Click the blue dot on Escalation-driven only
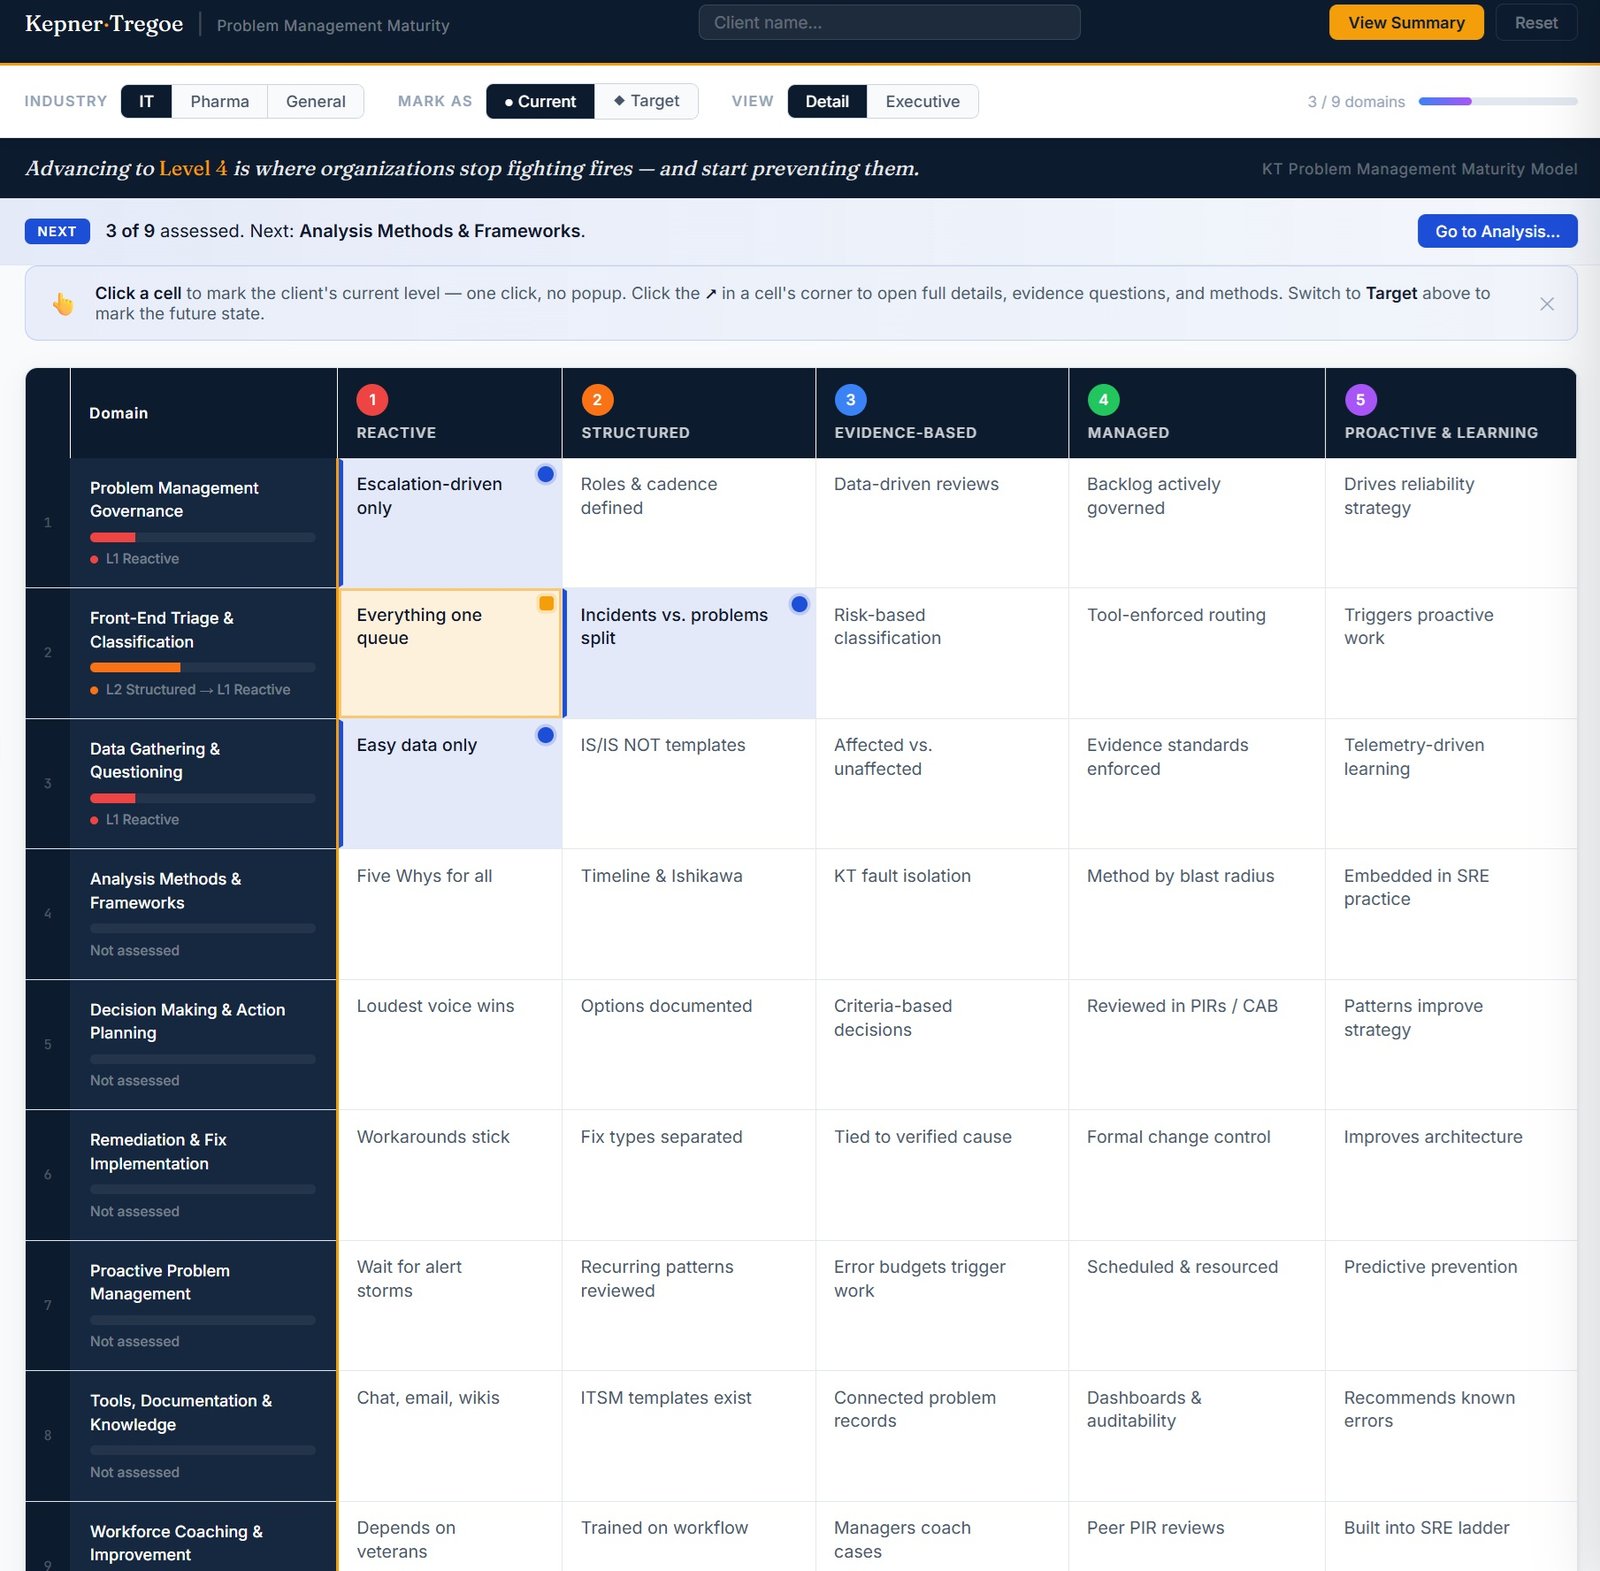 coord(545,474)
